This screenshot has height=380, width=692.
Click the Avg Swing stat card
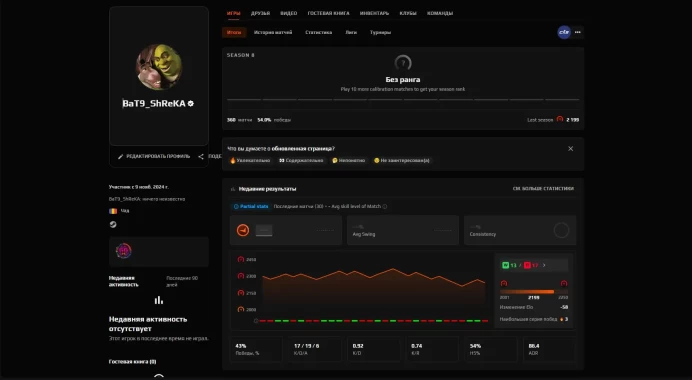pos(402,230)
